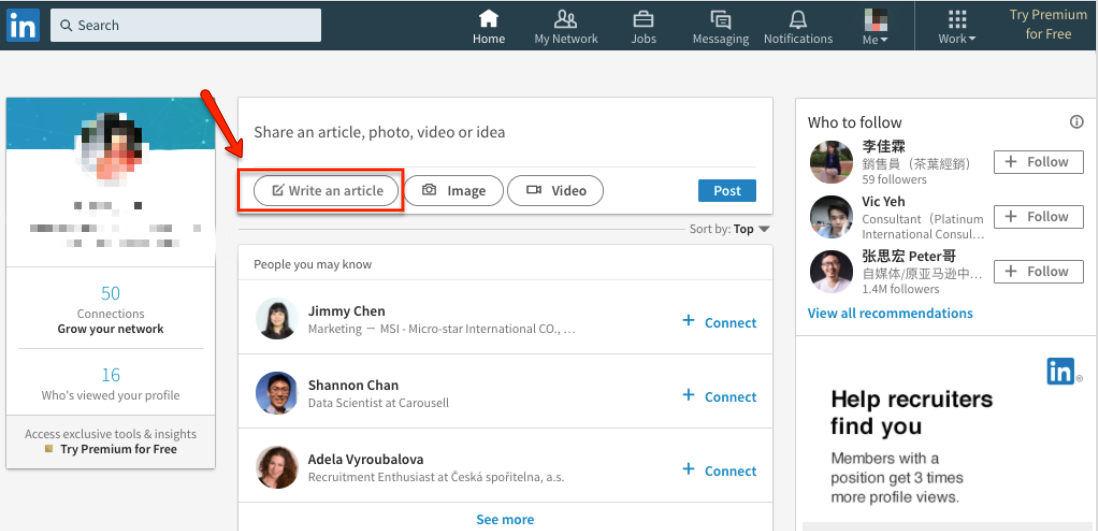Click plus icon next to Jimmy Chen
The image size is (1098, 531).
coord(688,321)
